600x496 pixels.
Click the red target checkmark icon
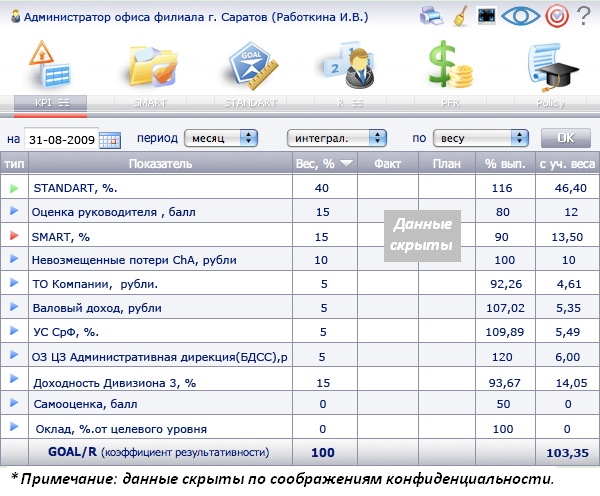click(557, 16)
